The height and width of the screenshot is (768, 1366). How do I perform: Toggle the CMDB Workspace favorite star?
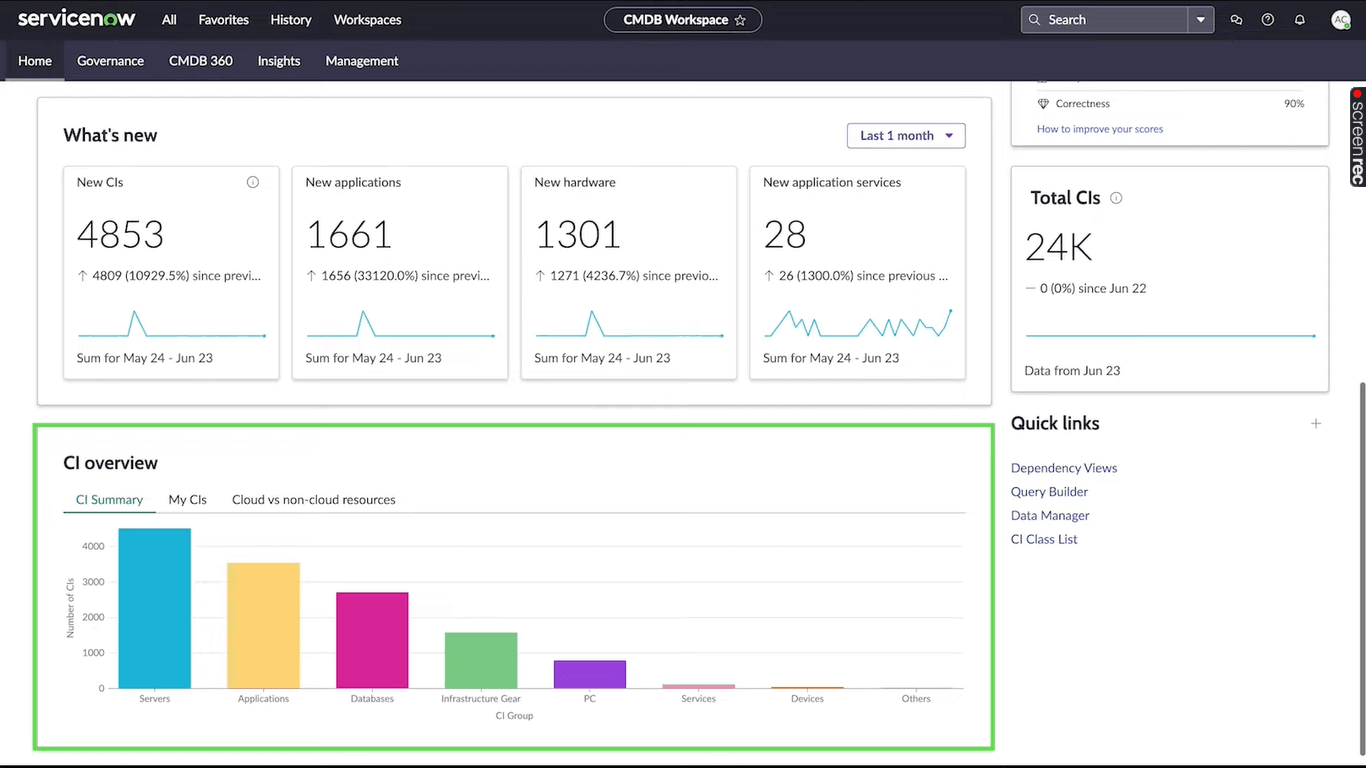click(x=739, y=19)
